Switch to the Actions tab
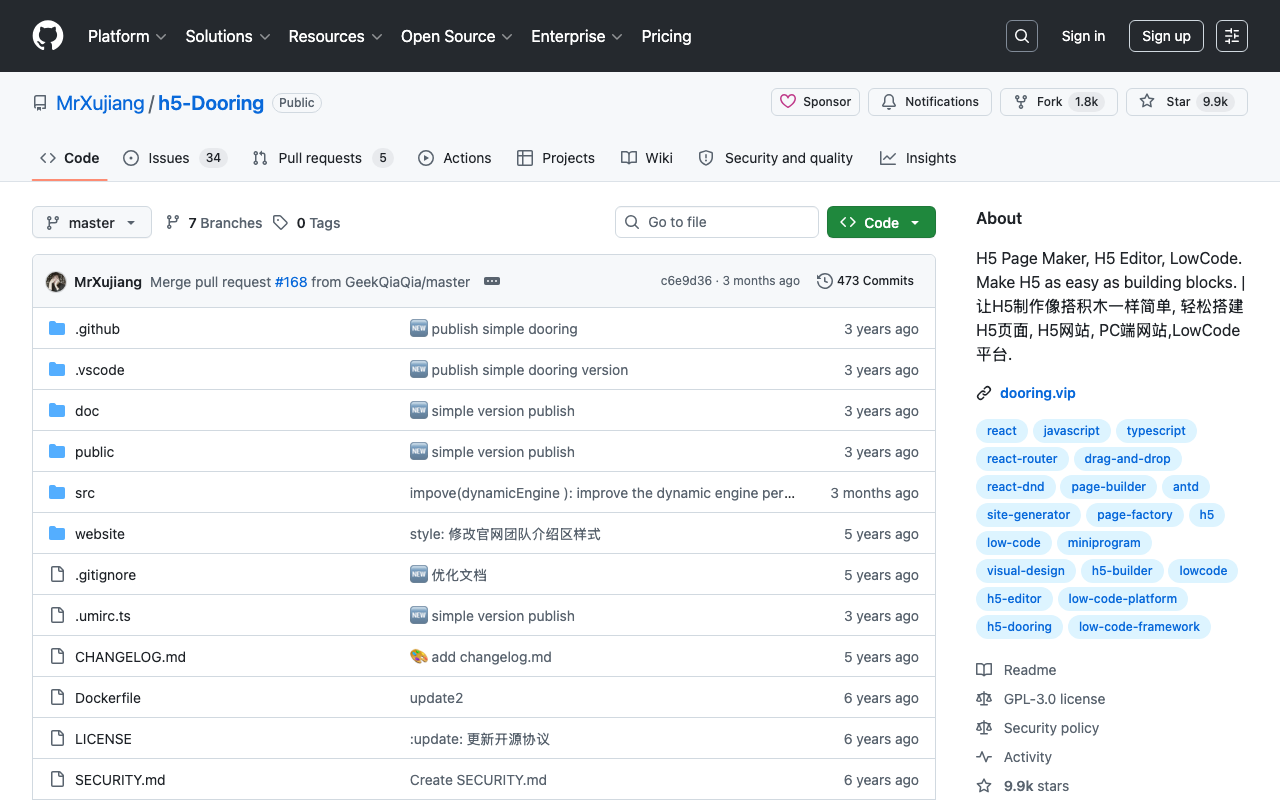 click(455, 158)
